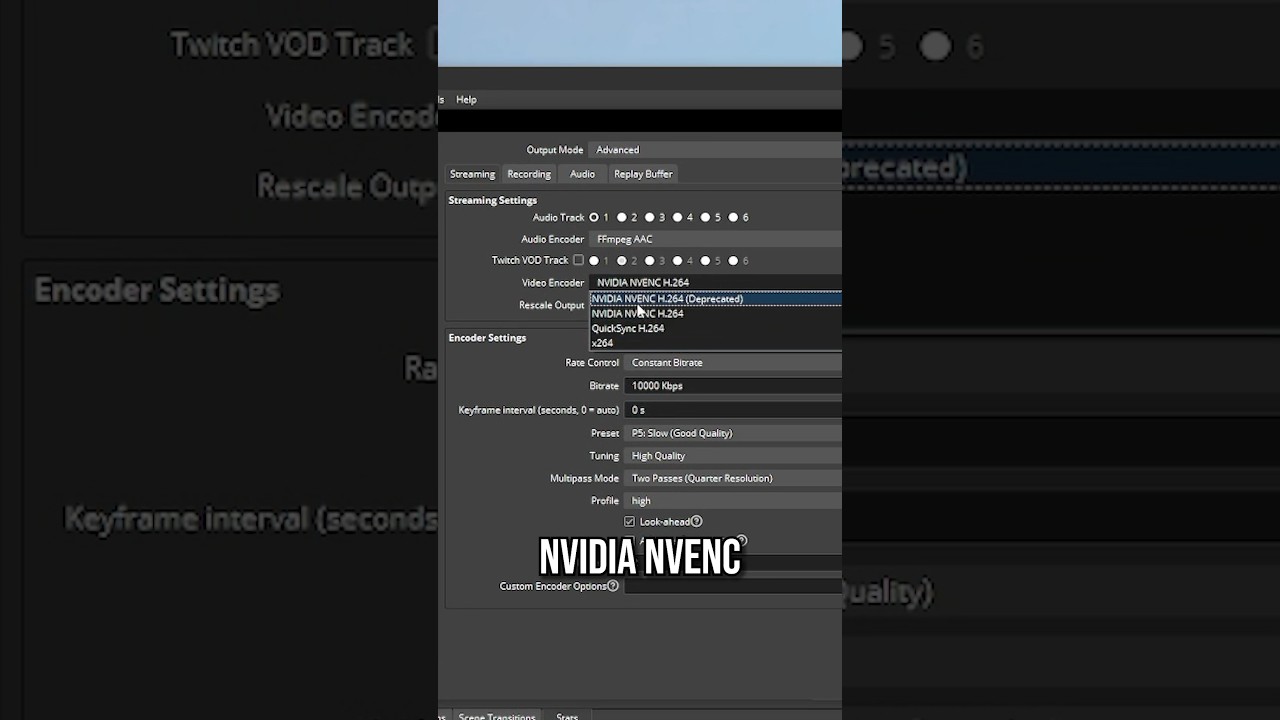The image size is (1280, 720).
Task: Select Twitch VOD Track 5 radio button
Action: pyautogui.click(x=706, y=261)
